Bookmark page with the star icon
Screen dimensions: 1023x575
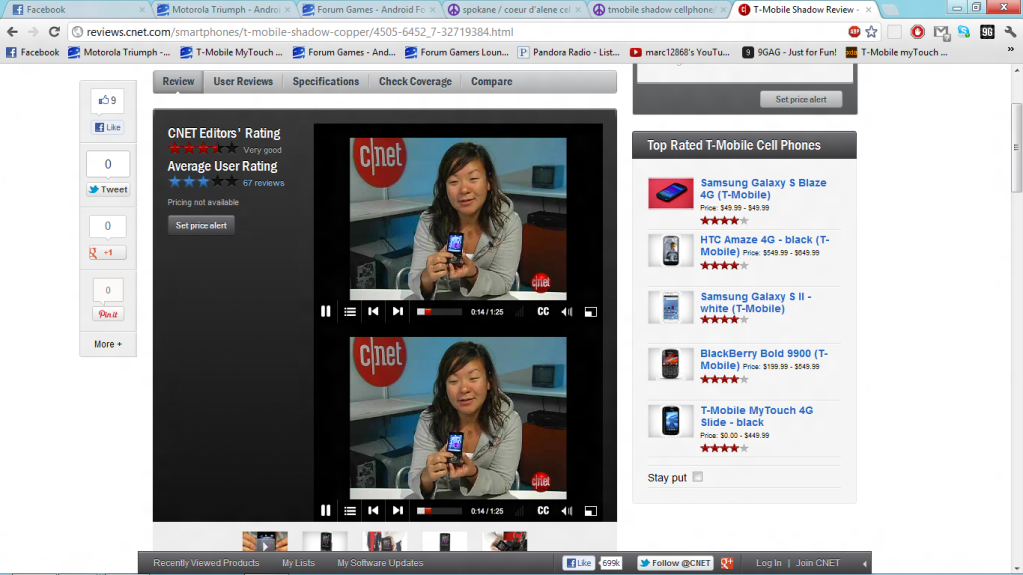[871, 32]
